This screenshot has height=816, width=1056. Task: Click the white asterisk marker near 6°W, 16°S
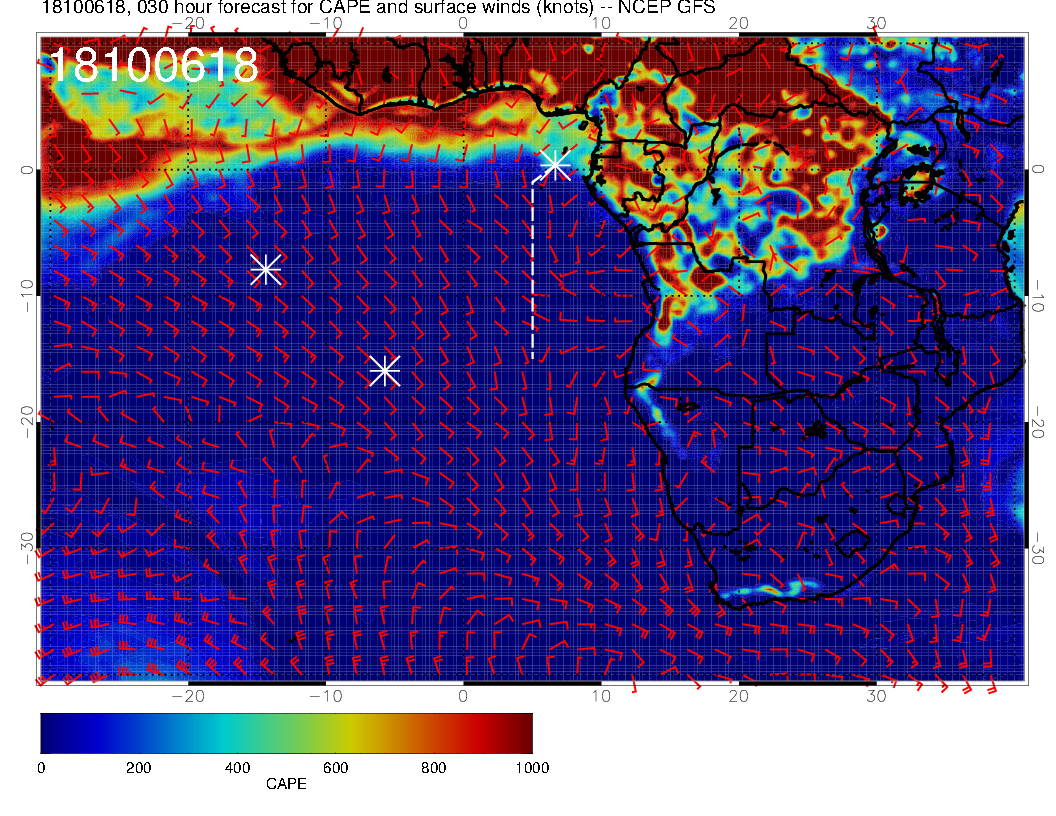pos(385,371)
